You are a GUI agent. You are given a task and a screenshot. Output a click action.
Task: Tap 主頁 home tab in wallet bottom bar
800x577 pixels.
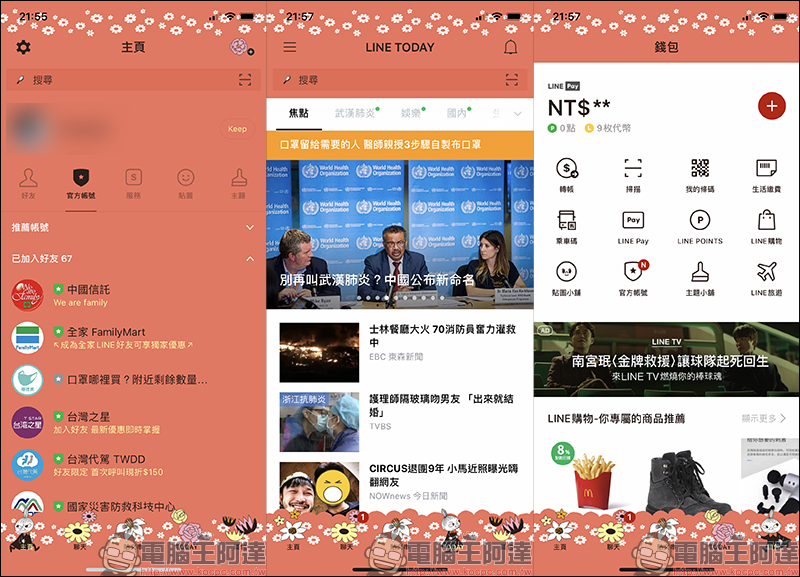click(x=560, y=531)
